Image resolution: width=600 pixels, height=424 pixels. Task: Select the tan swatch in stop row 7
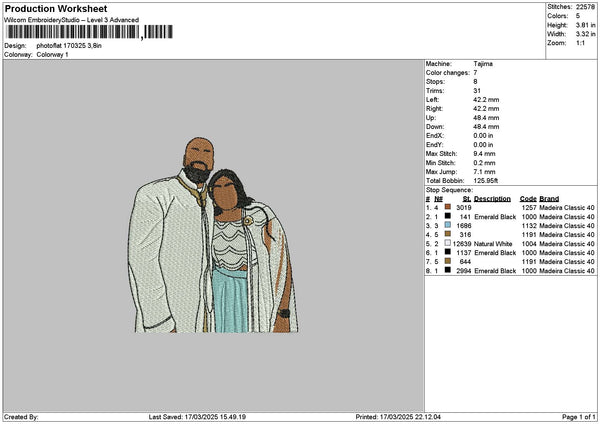pyautogui.click(x=447, y=261)
